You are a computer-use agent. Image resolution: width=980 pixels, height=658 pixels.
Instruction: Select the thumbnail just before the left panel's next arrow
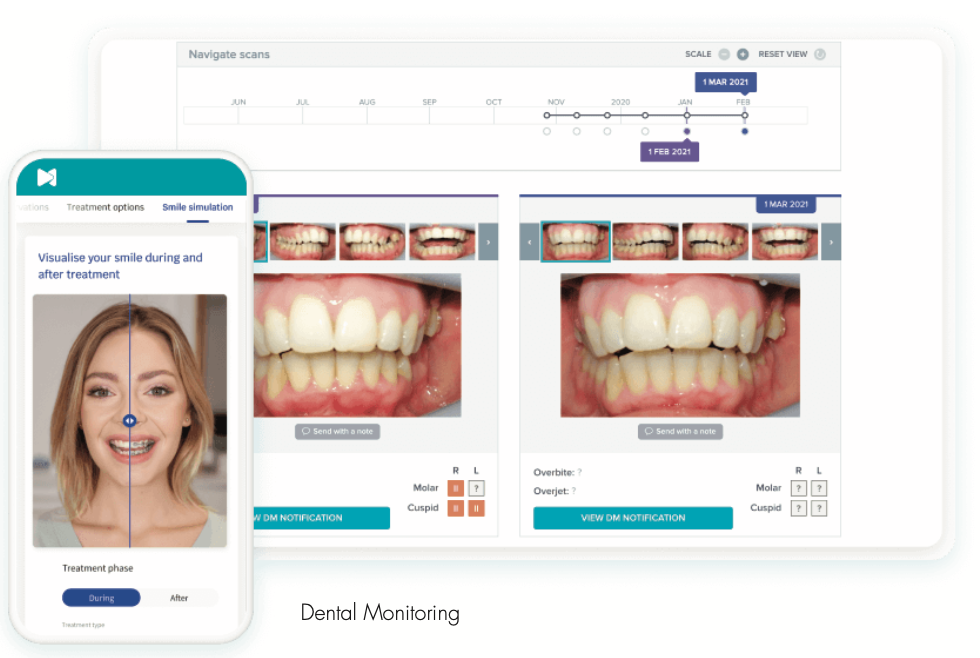442,241
